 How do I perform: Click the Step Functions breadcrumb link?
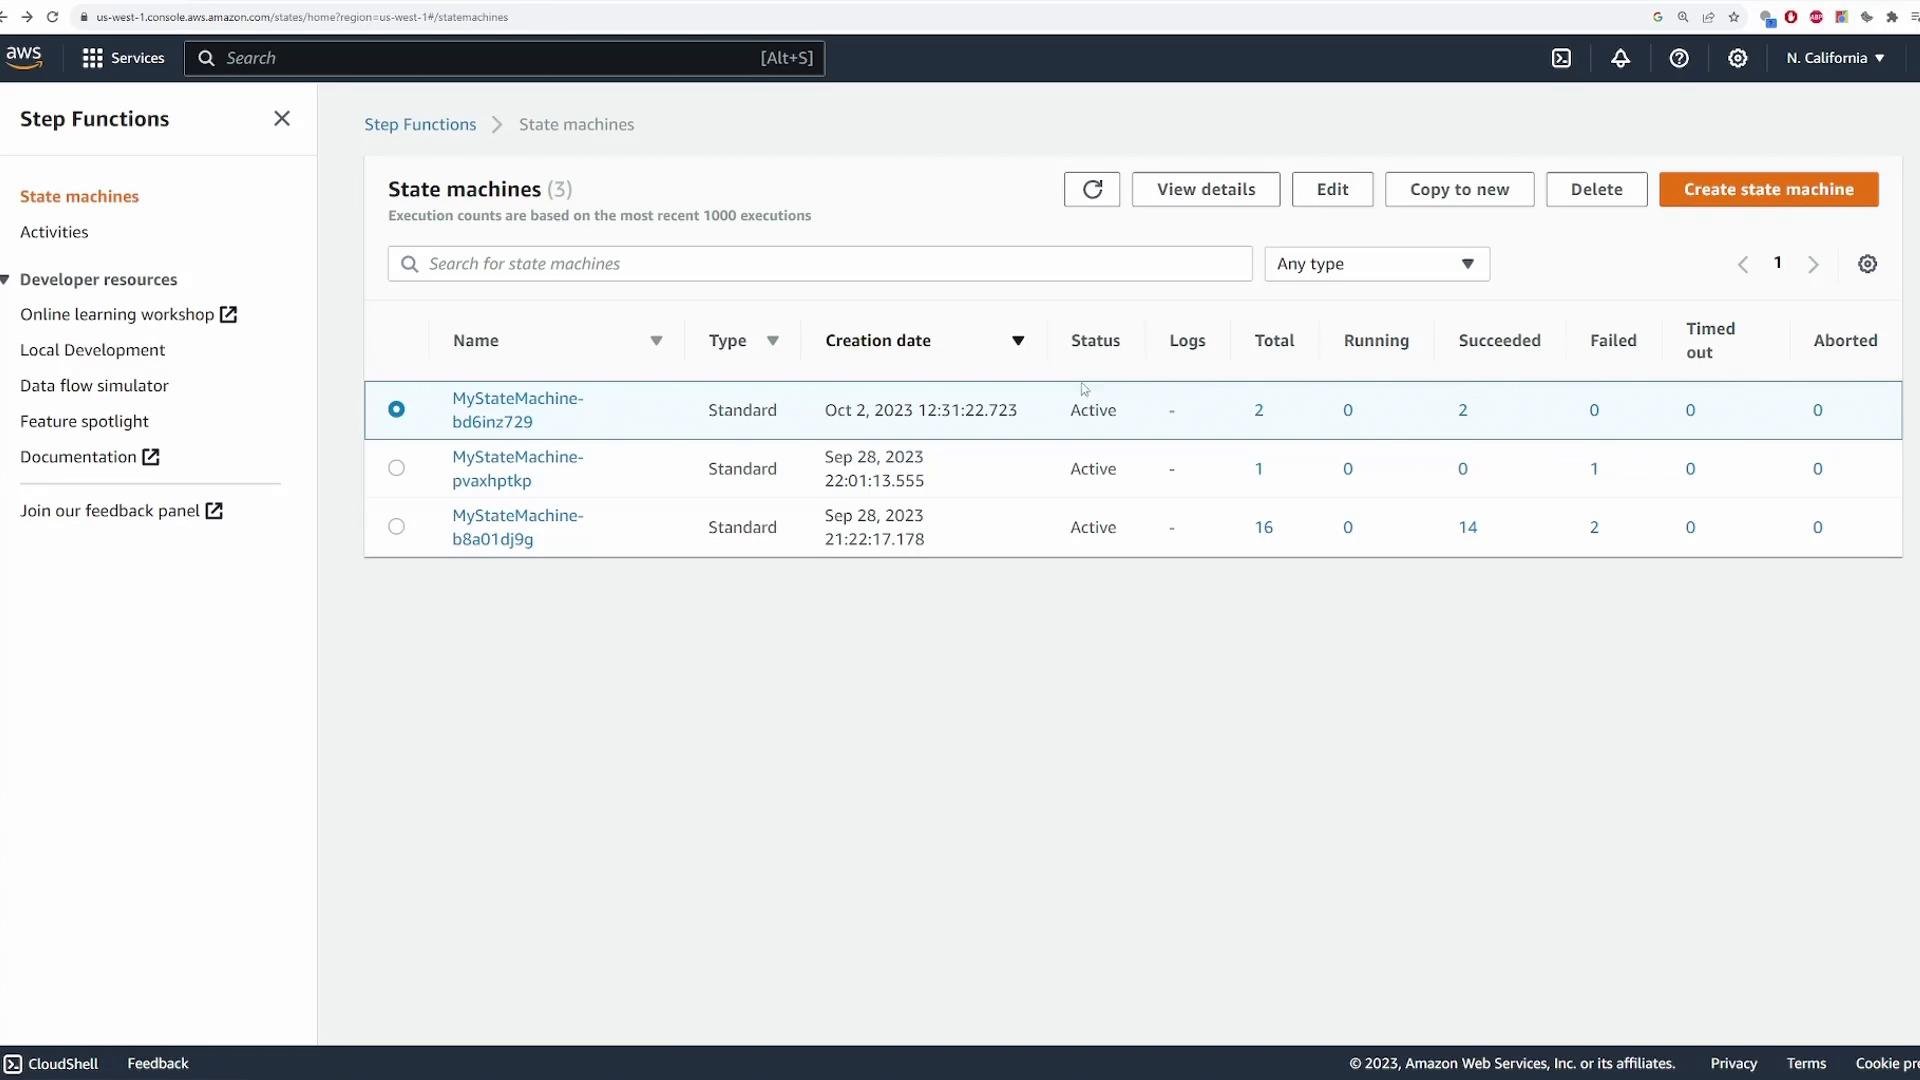[x=420, y=124]
